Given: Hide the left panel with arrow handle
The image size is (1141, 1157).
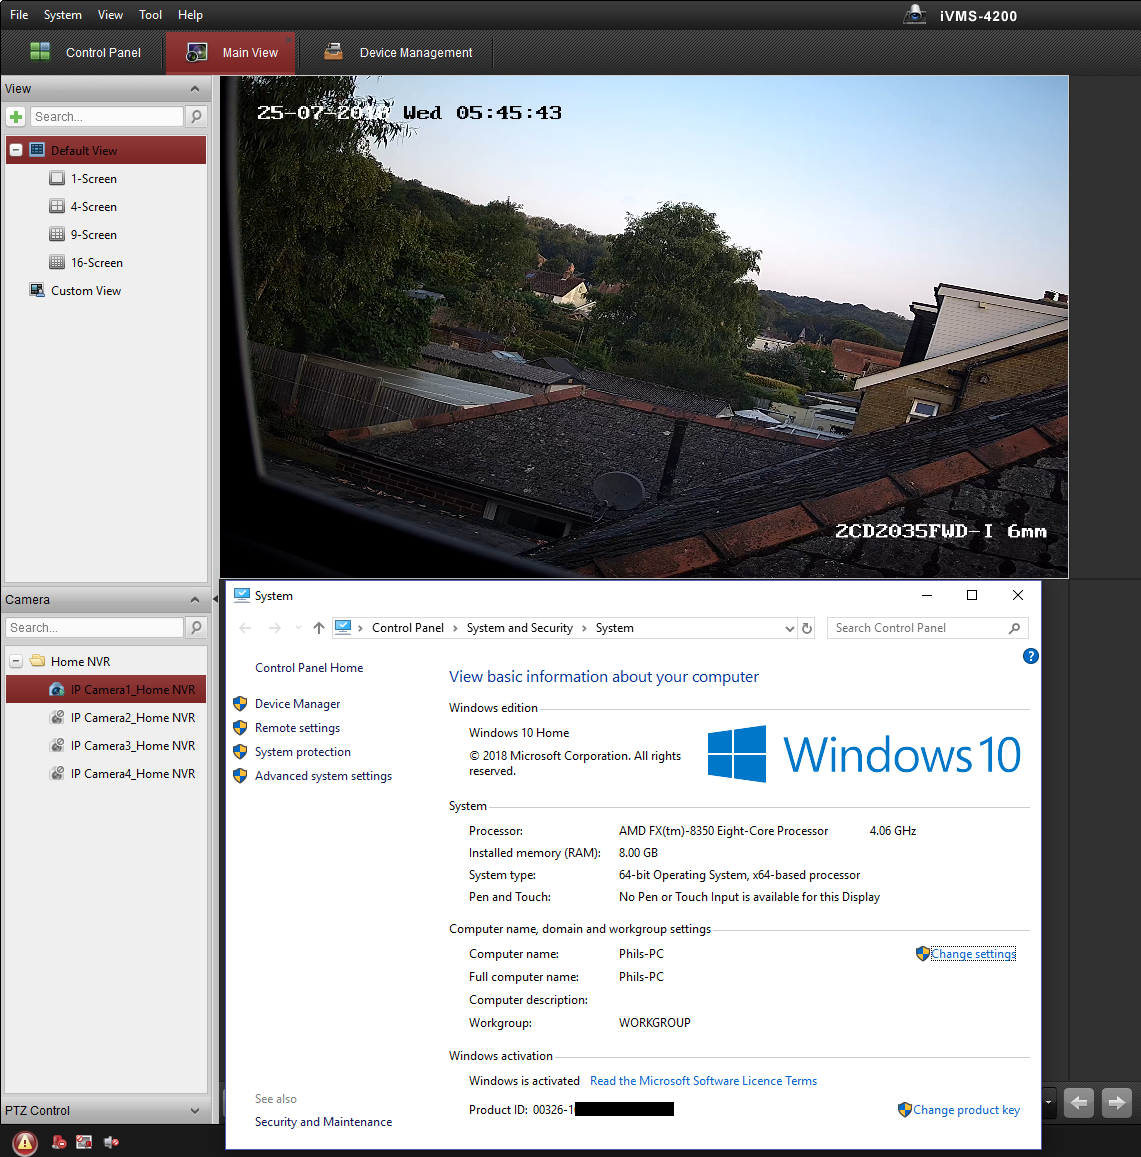Looking at the screenshot, I should point(215,600).
